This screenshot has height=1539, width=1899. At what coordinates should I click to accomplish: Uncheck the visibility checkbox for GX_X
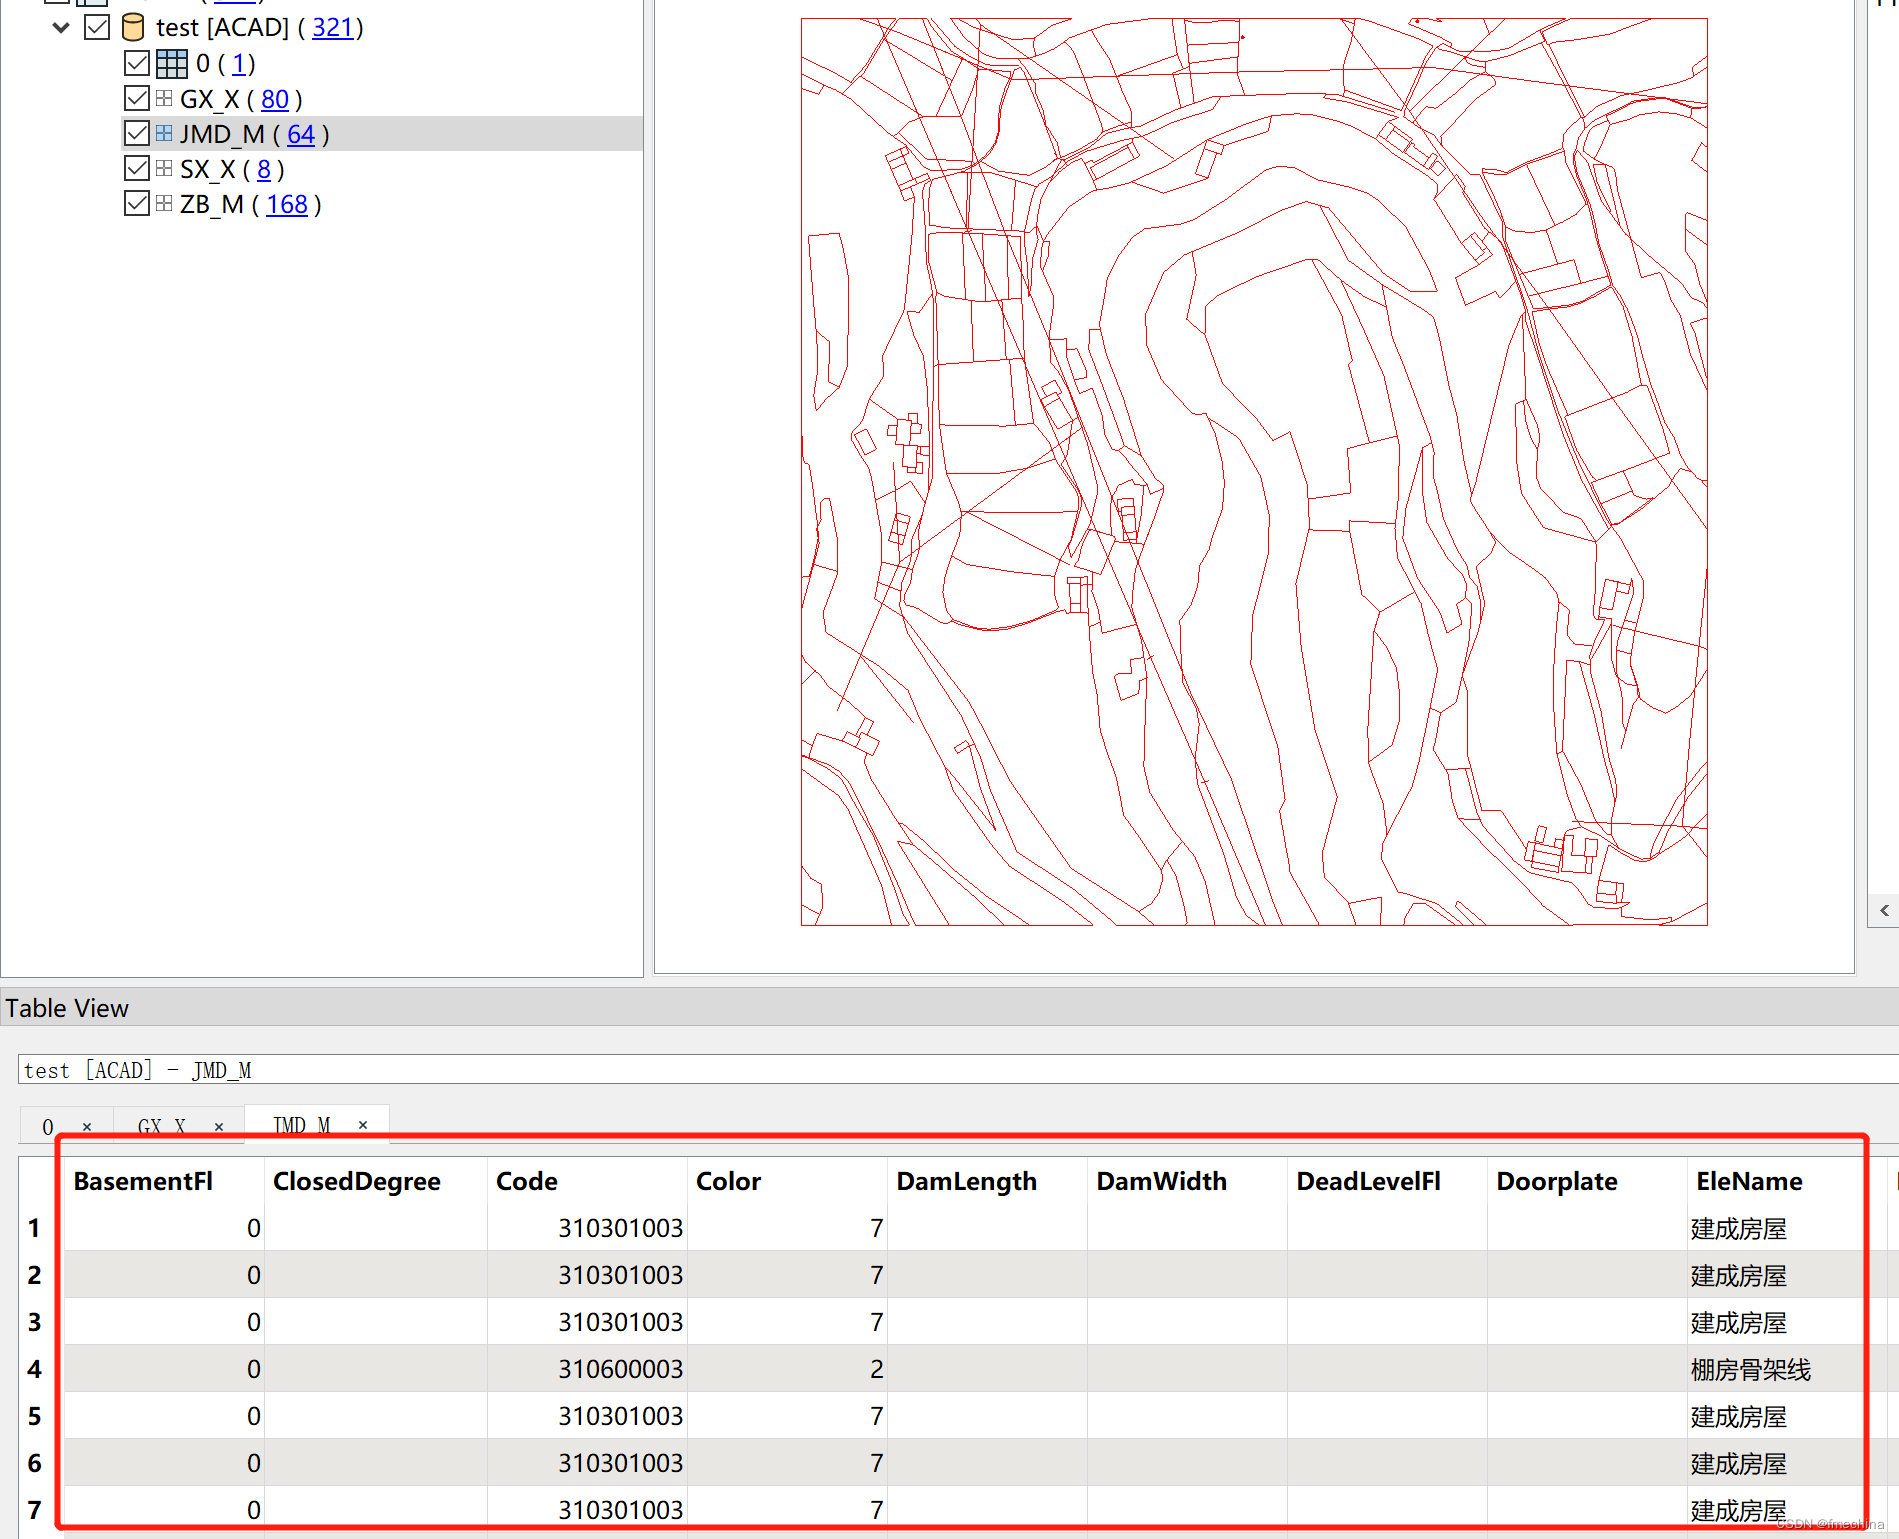pos(136,98)
